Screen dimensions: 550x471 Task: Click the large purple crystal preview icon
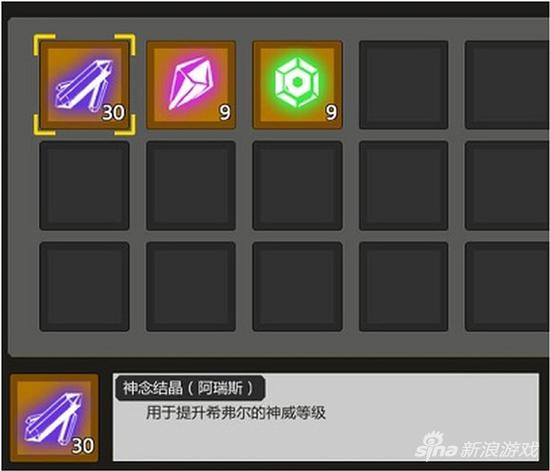click(x=54, y=418)
